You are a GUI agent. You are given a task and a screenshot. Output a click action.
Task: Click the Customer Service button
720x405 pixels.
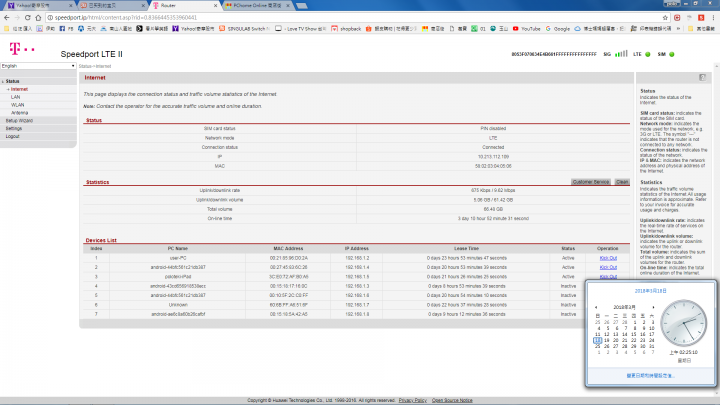tap(591, 182)
